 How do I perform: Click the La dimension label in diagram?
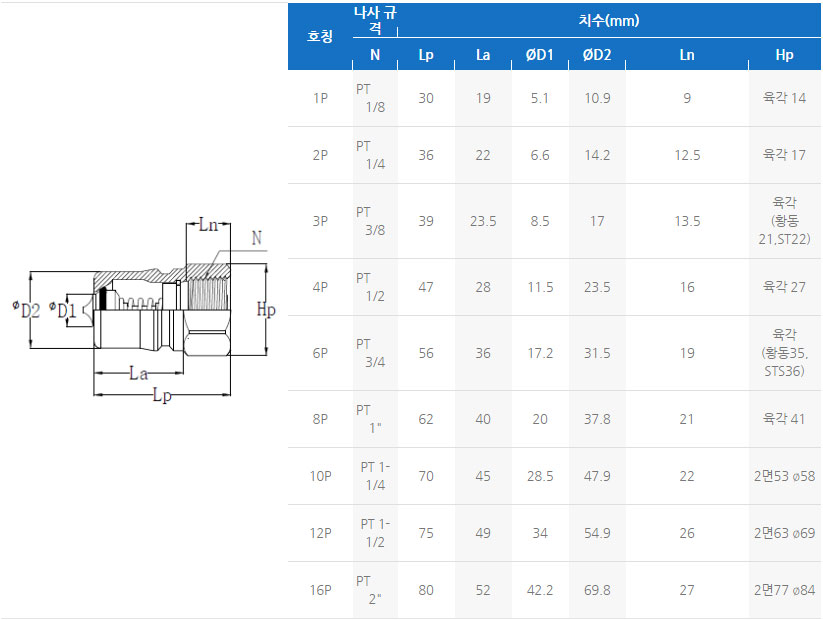click(x=139, y=373)
